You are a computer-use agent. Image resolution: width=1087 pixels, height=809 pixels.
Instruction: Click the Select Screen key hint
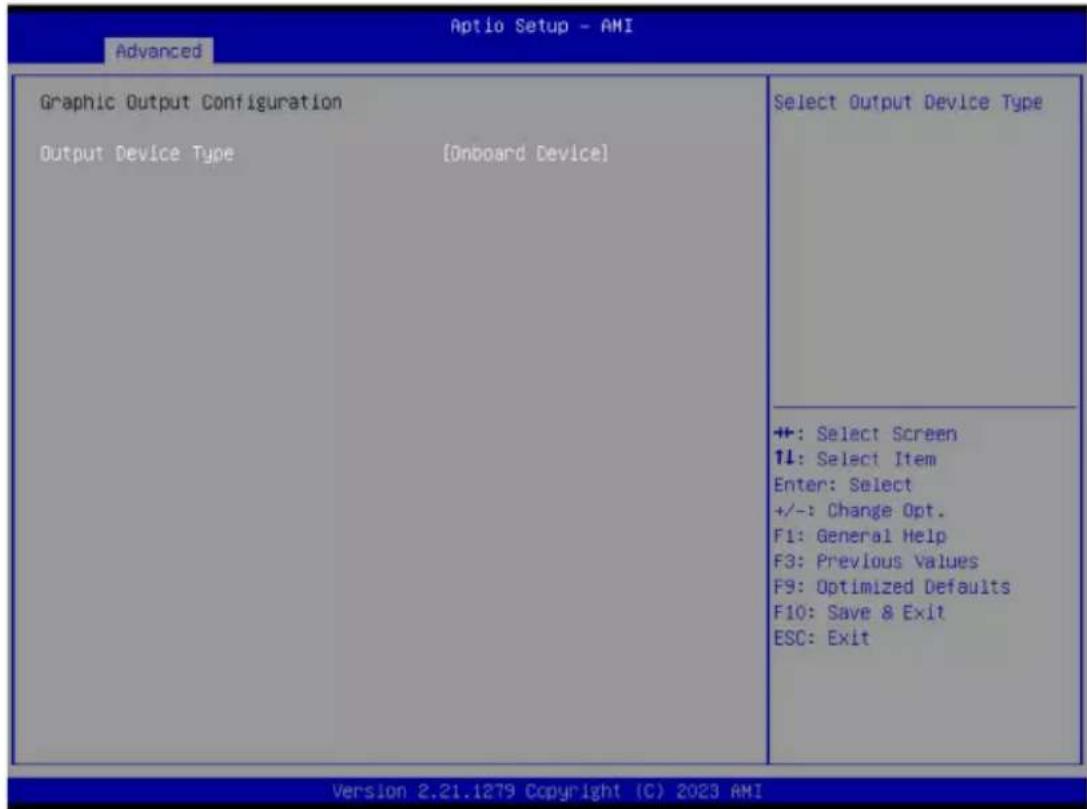click(865, 434)
